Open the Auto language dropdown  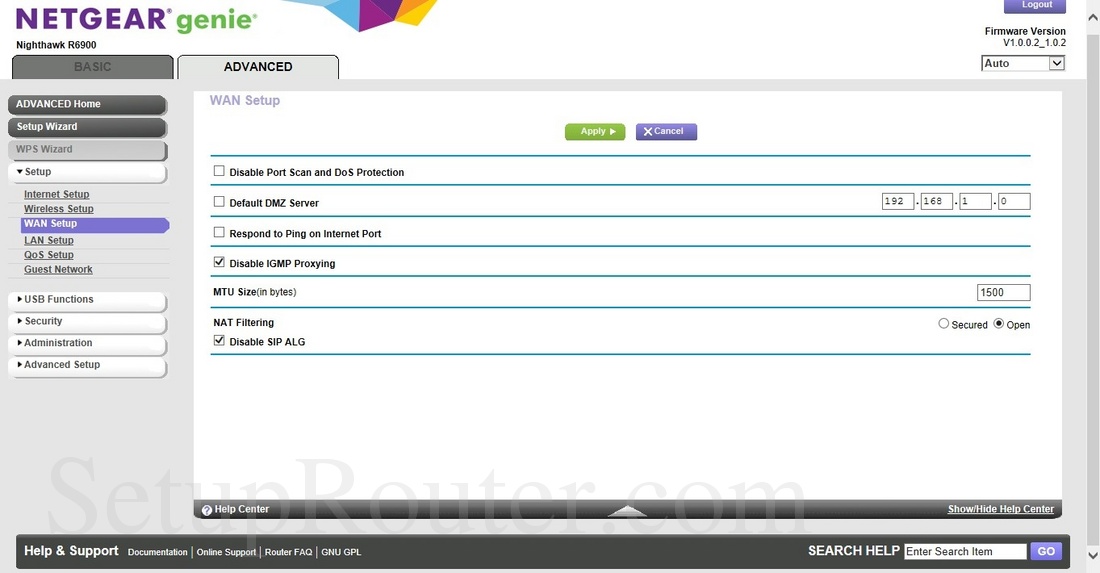click(1023, 63)
